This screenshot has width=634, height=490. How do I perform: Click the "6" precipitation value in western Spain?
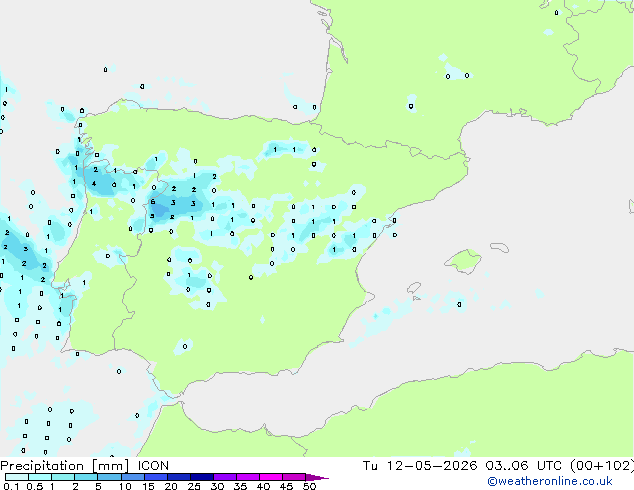[x=152, y=202]
